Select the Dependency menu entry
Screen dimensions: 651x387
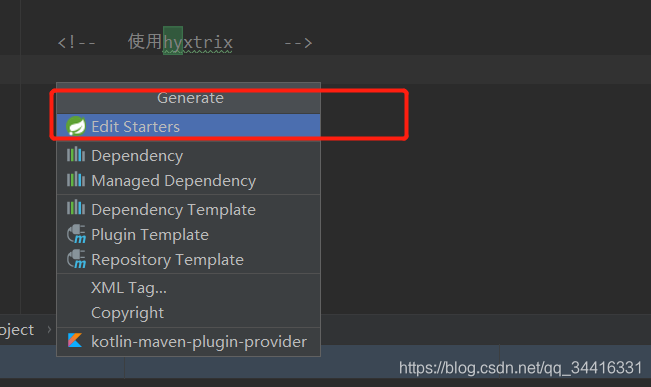pyautogui.click(x=188, y=155)
